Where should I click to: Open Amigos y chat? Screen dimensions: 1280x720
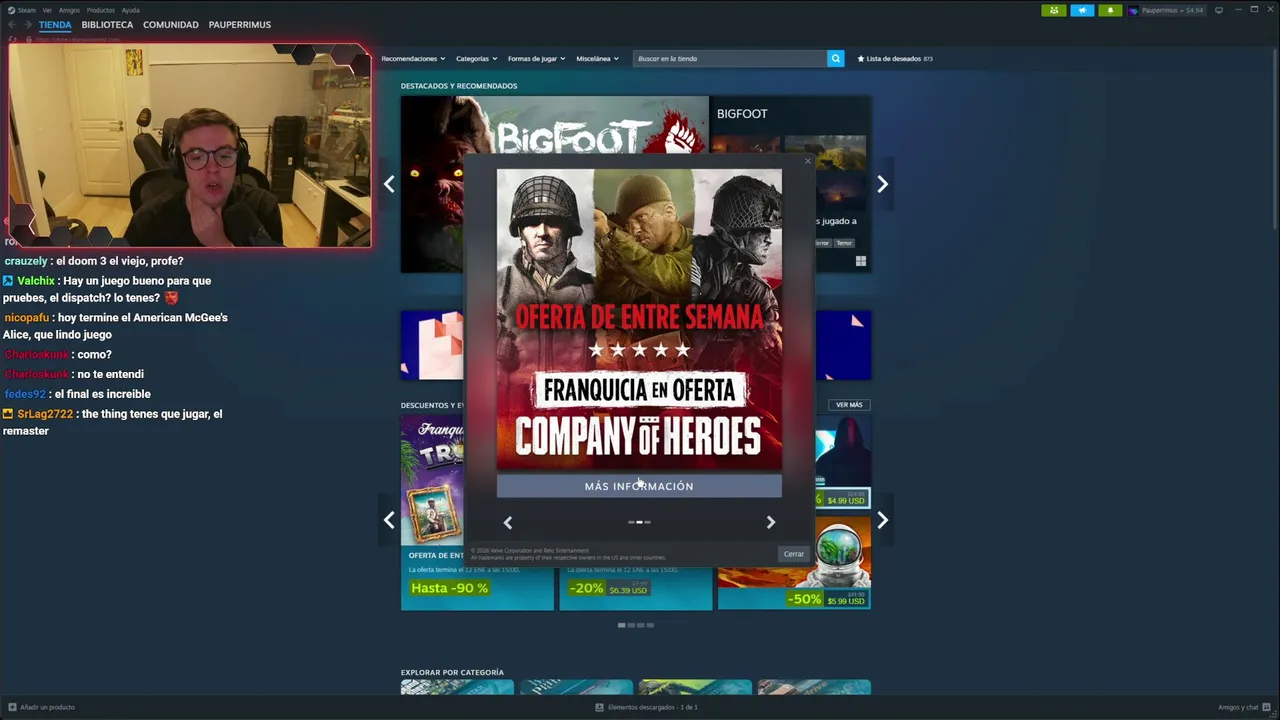coord(1243,707)
